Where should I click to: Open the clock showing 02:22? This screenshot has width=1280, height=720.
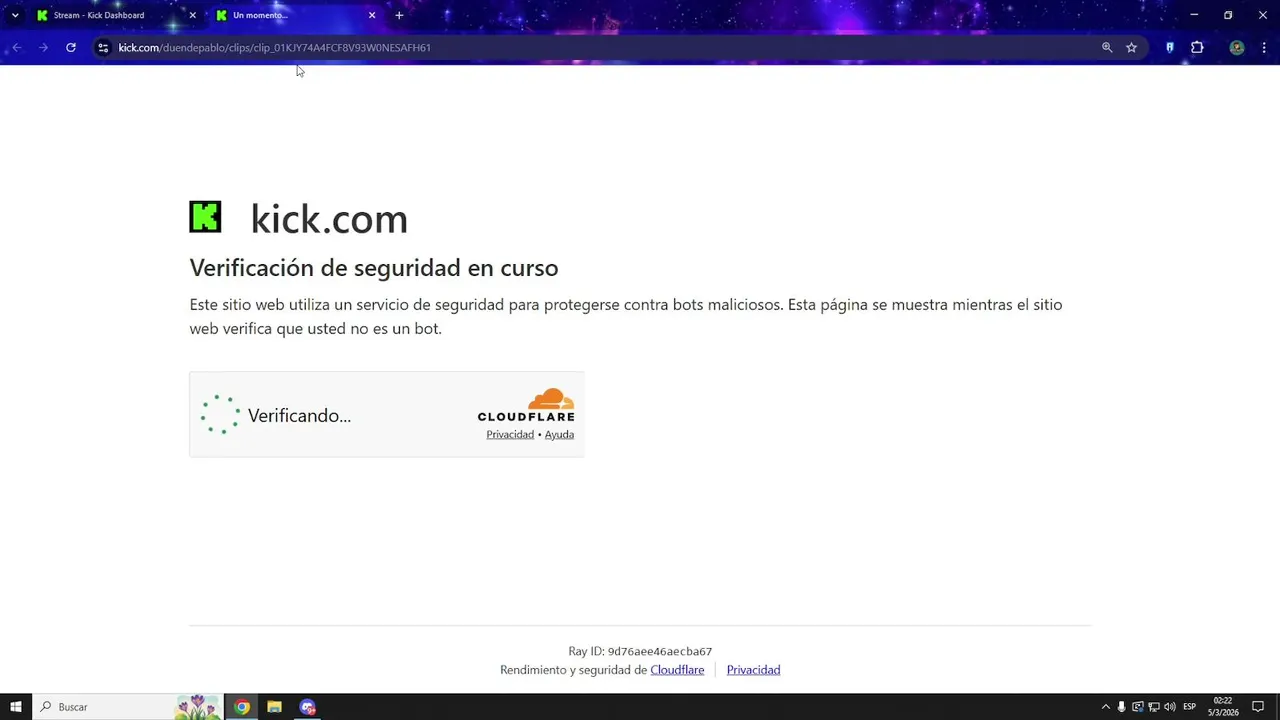coord(1223,707)
